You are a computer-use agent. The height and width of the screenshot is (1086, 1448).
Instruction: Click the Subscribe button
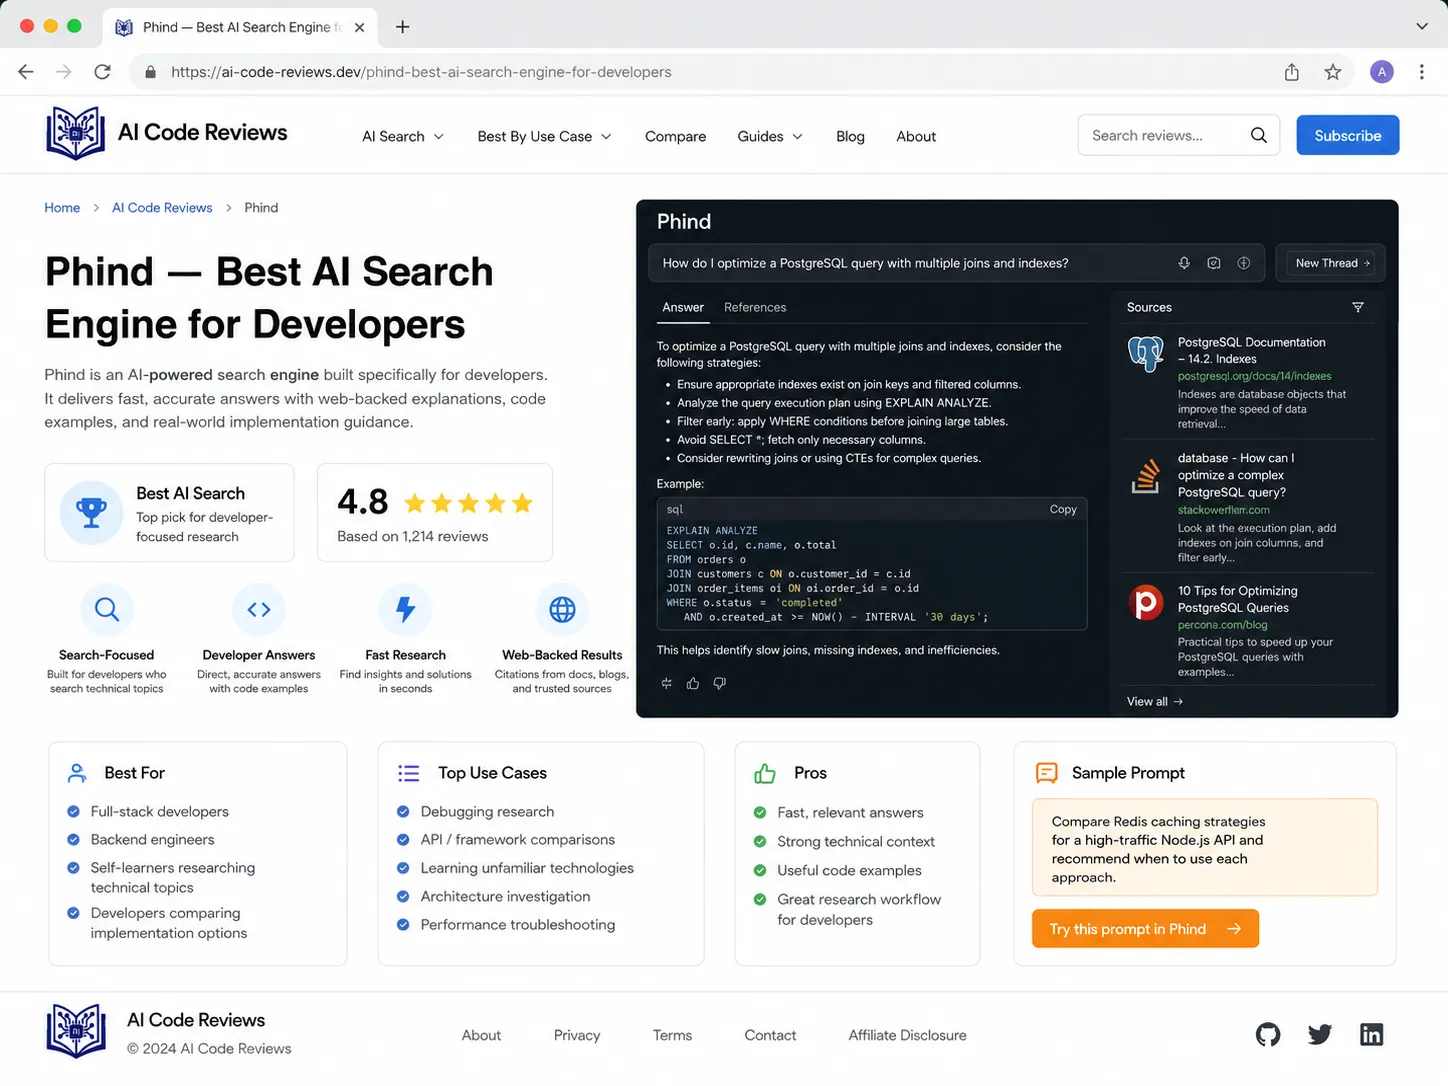coord(1347,135)
